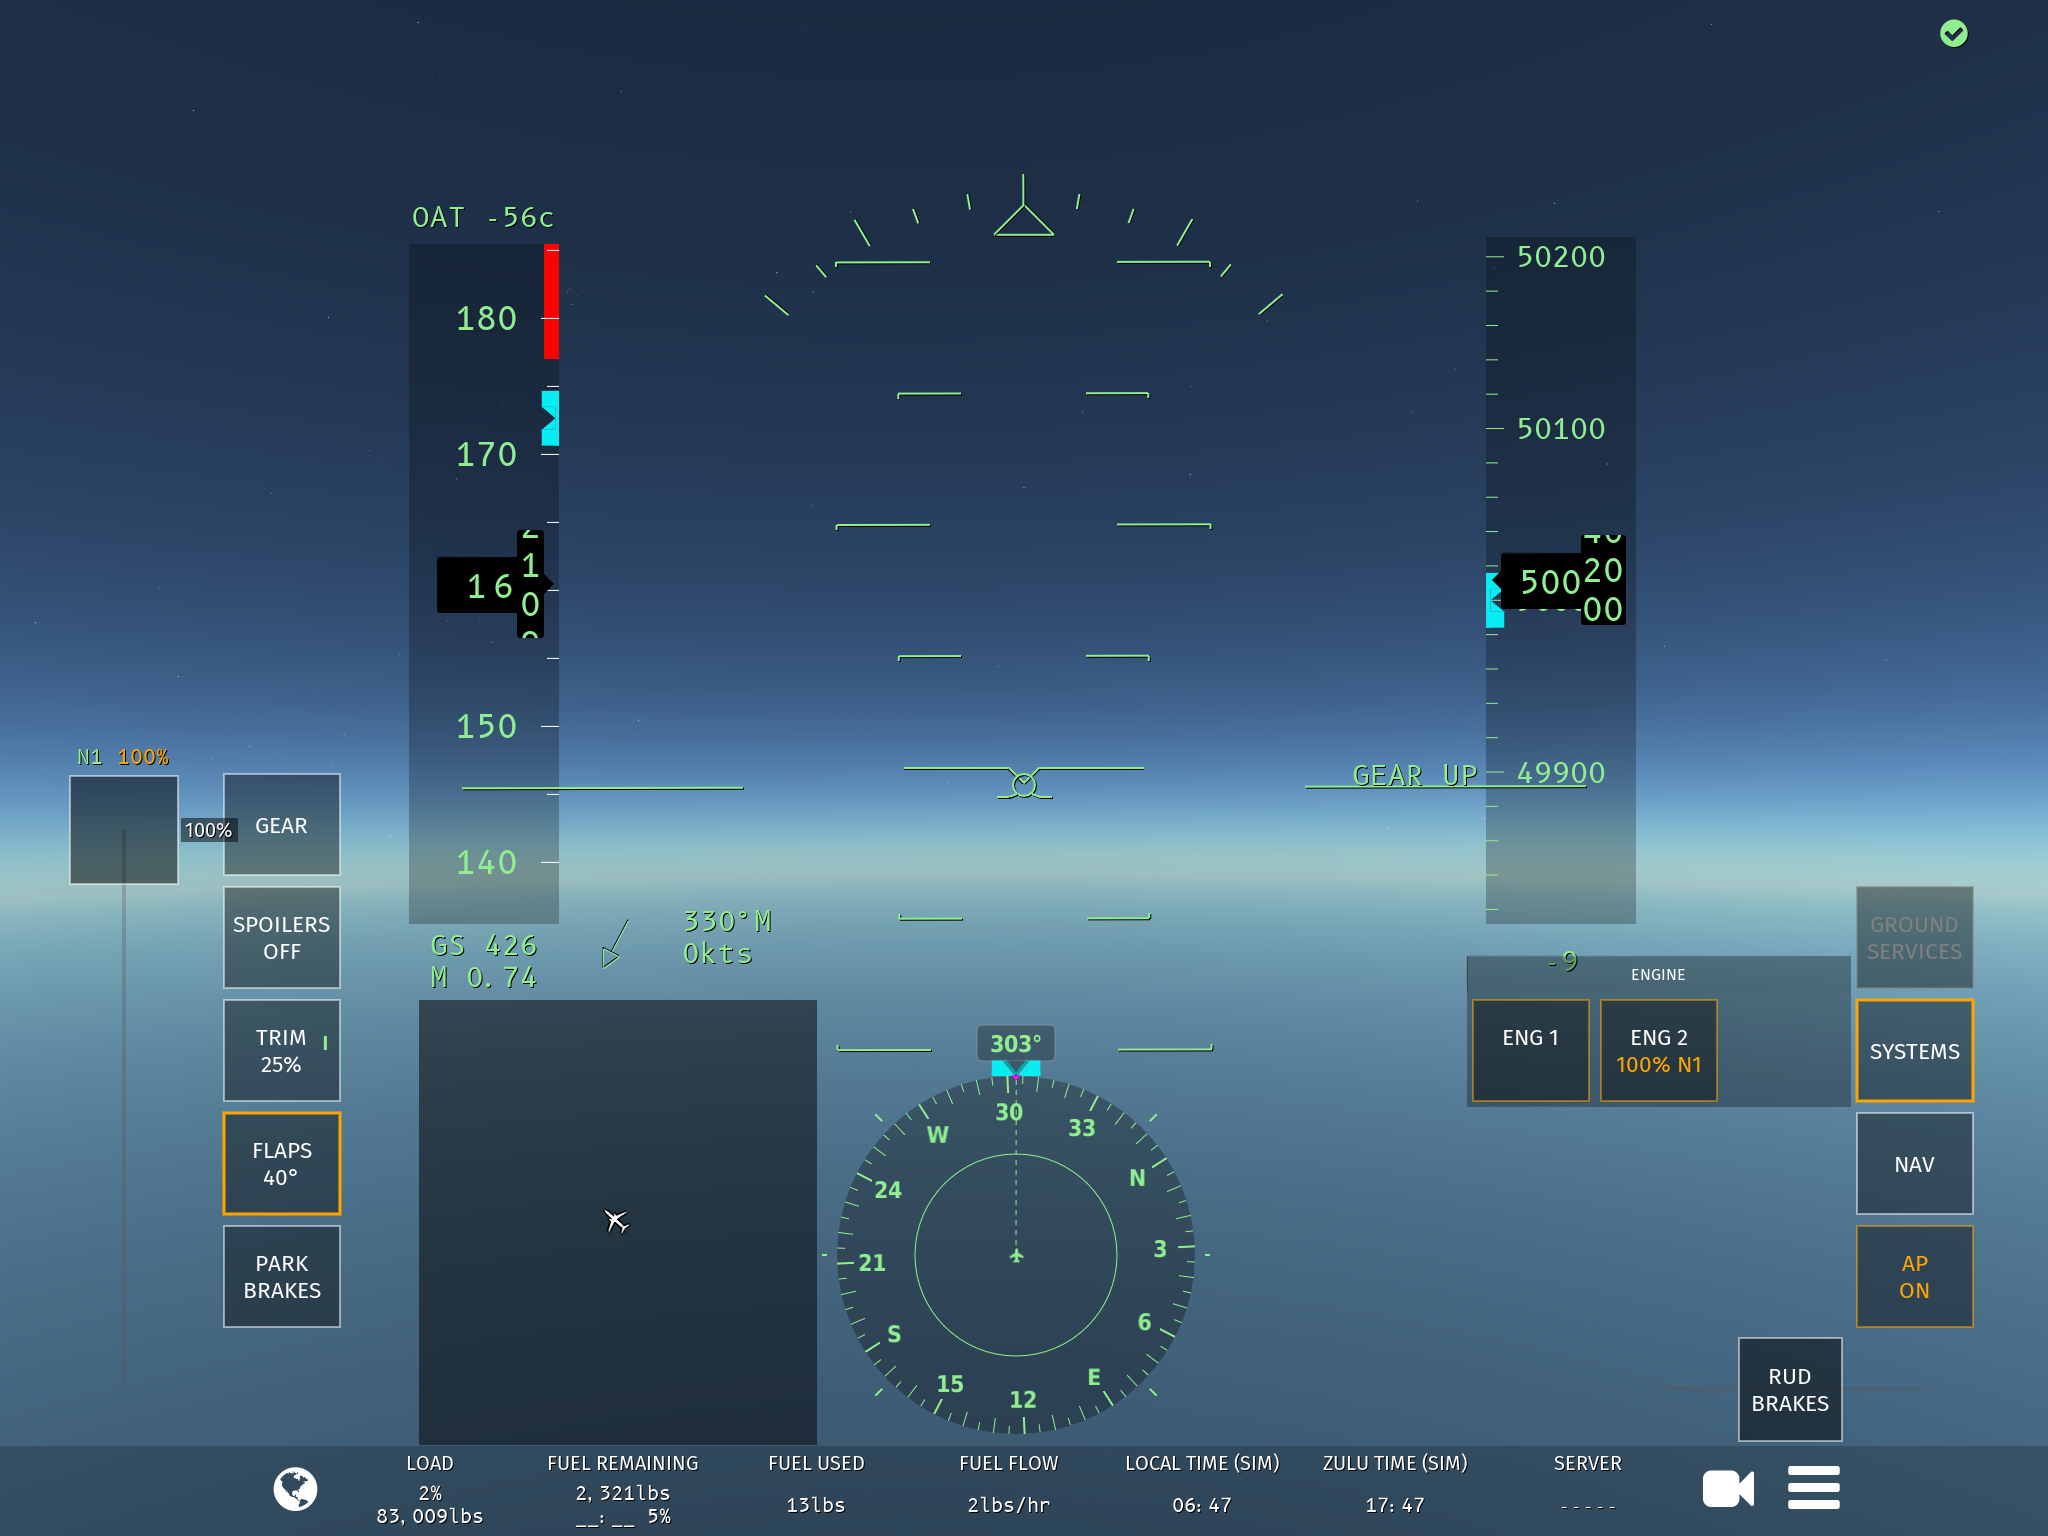Toggle PARK BRAKES button
The image size is (2048, 1536).
coord(281,1277)
